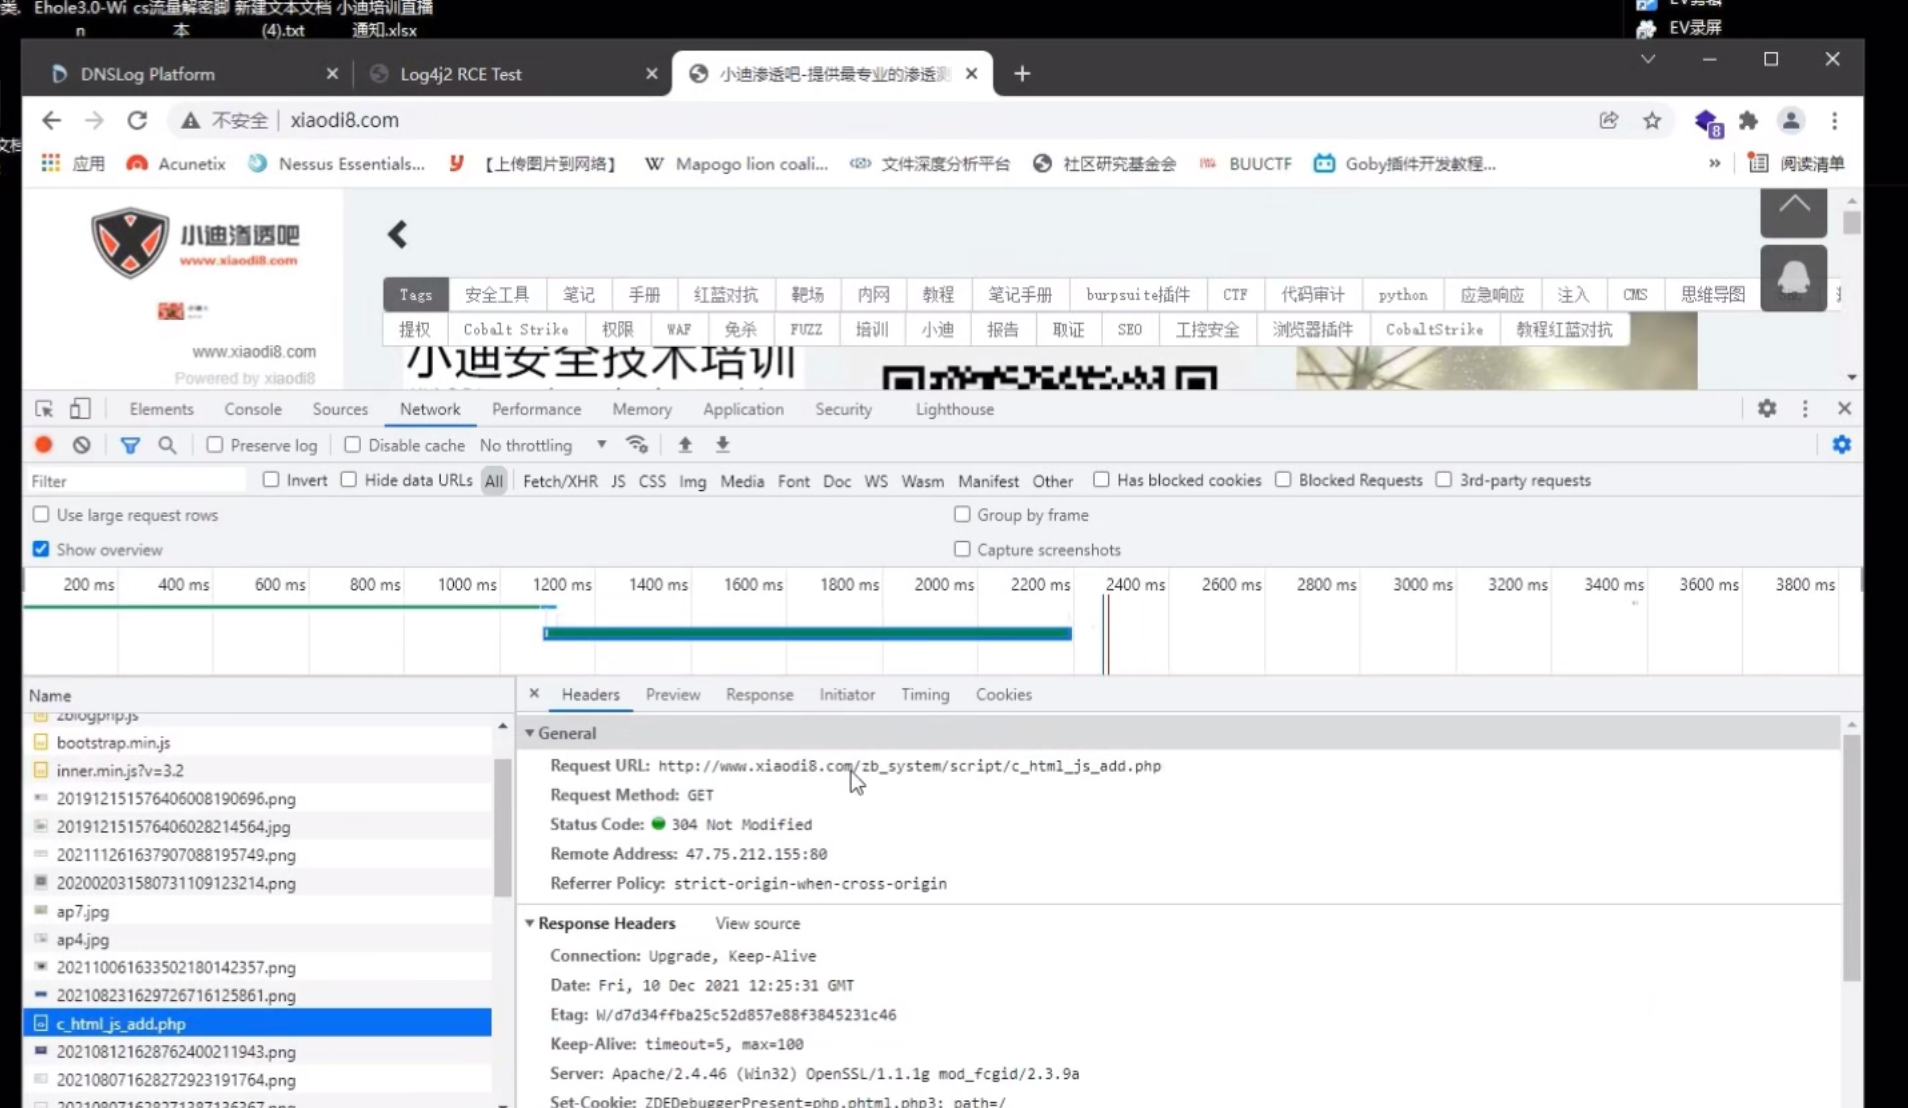1908x1108 pixels.
Task: Open tab search dropdown arrow
Action: pos(1648,59)
